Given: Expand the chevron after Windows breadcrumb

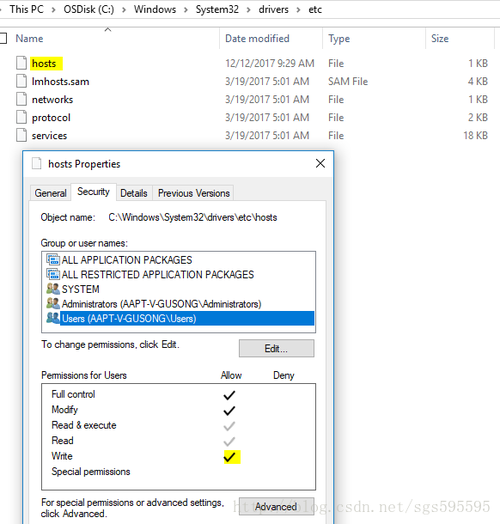Looking at the screenshot, I should click(x=186, y=10).
